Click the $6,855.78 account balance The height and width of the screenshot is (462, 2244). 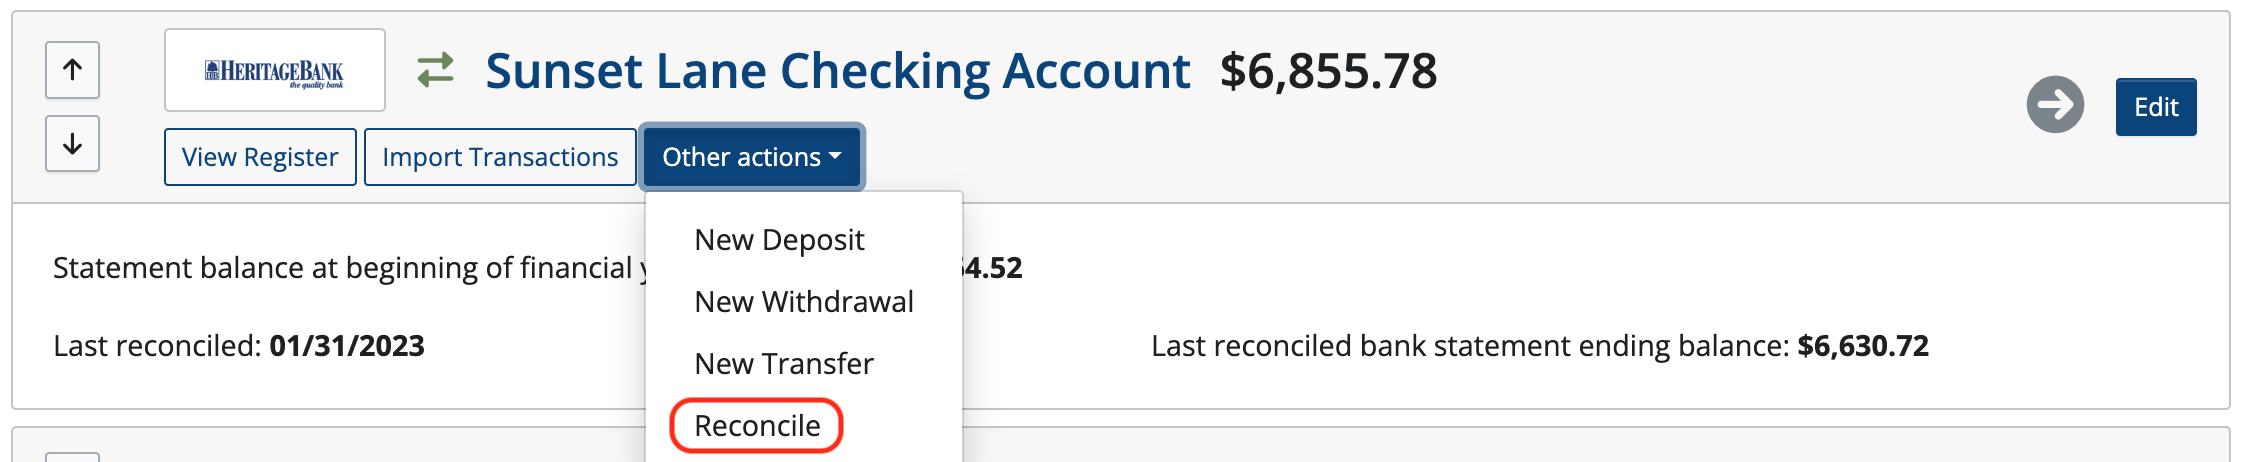(1328, 71)
